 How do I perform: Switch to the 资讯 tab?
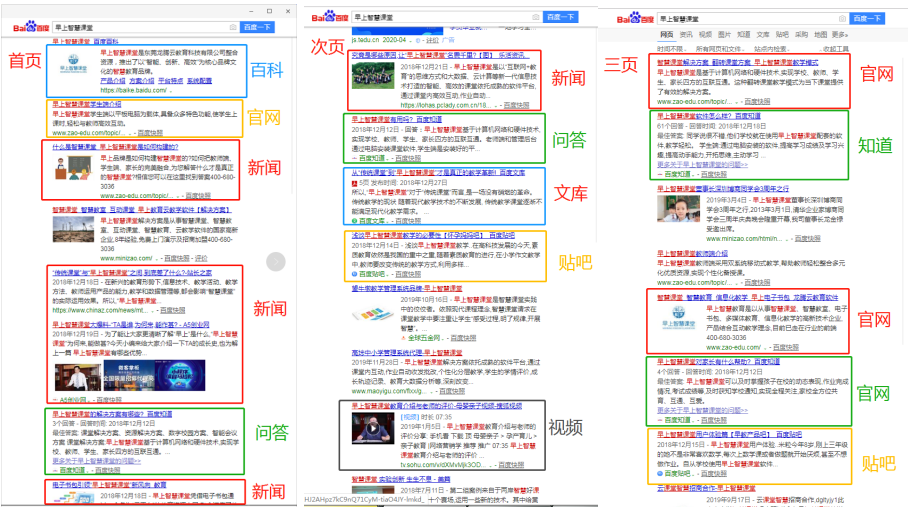click(x=686, y=34)
